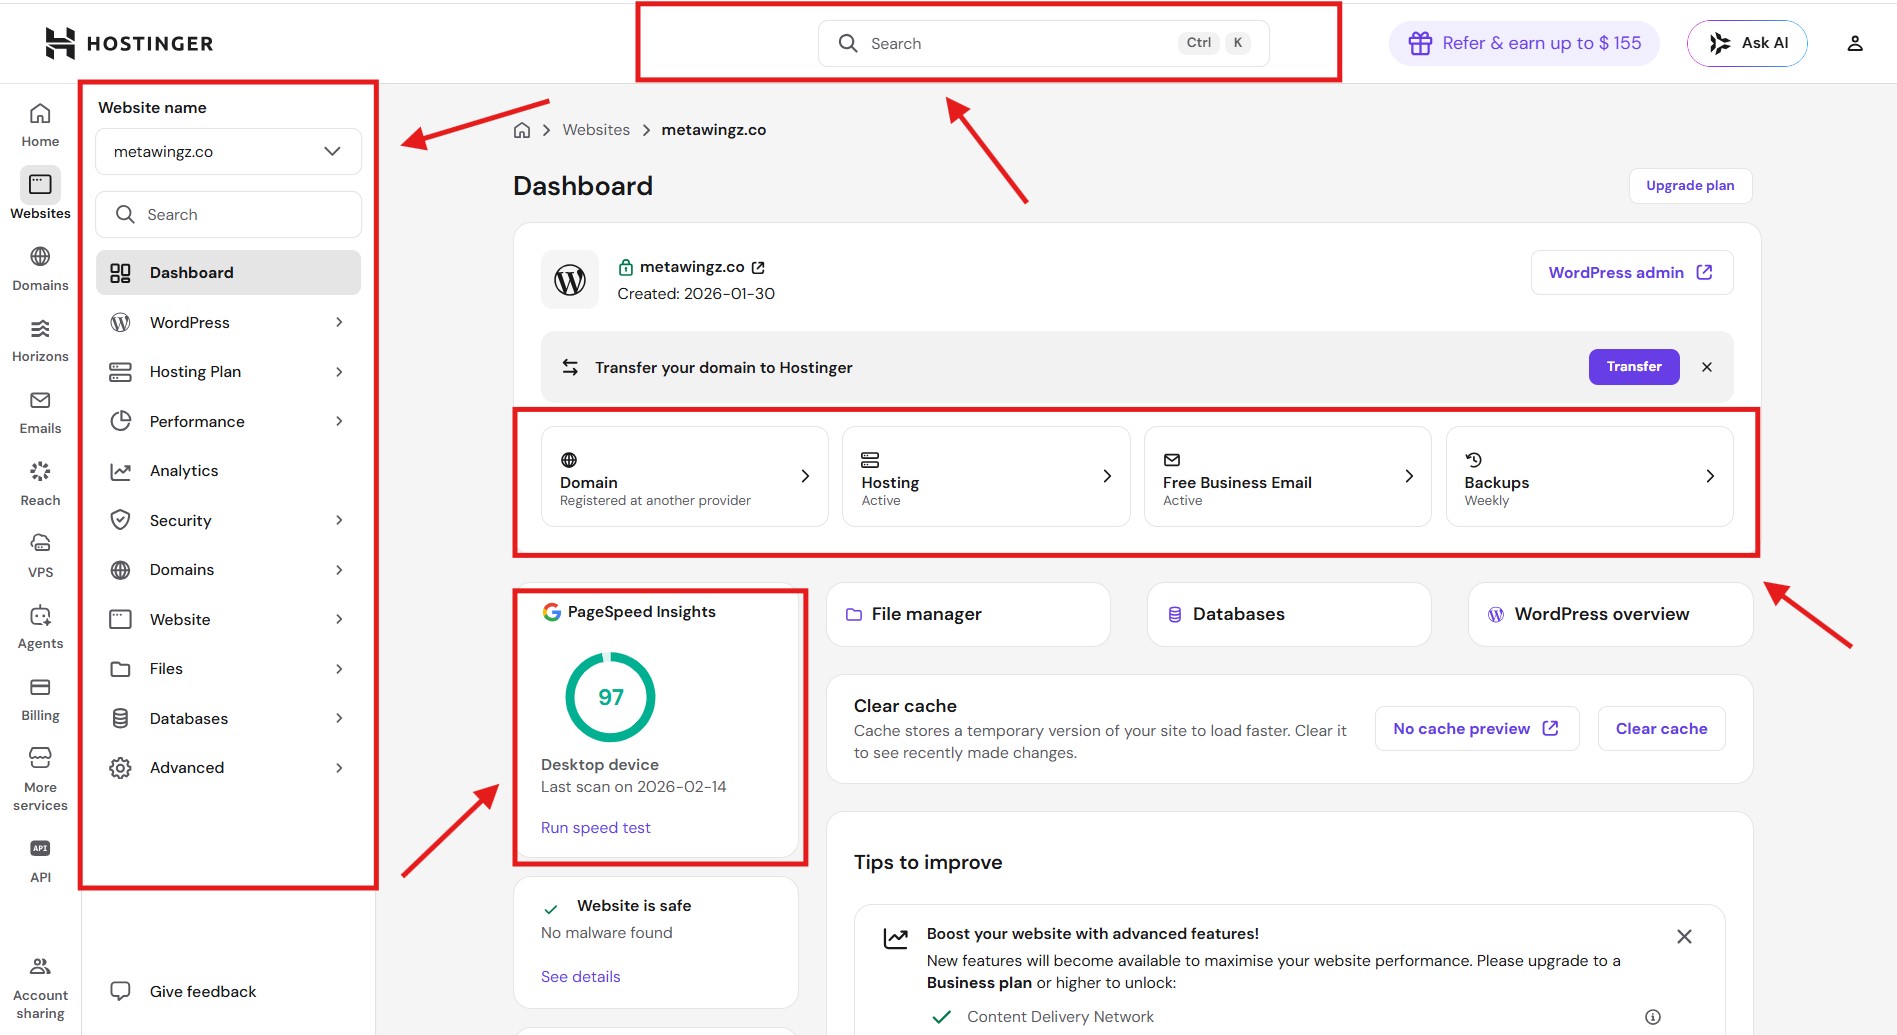Viewport: 1897px width, 1035px height.
Task: Open the Domain card
Action: [685, 476]
